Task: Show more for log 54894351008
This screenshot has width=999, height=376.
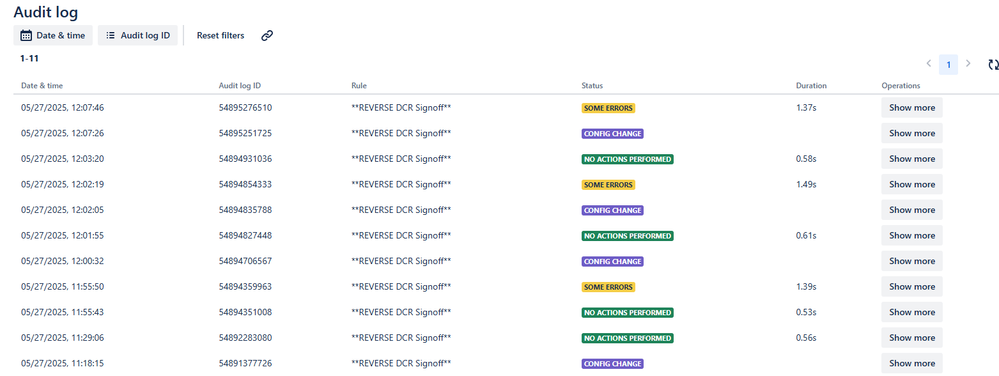Action: tap(912, 312)
